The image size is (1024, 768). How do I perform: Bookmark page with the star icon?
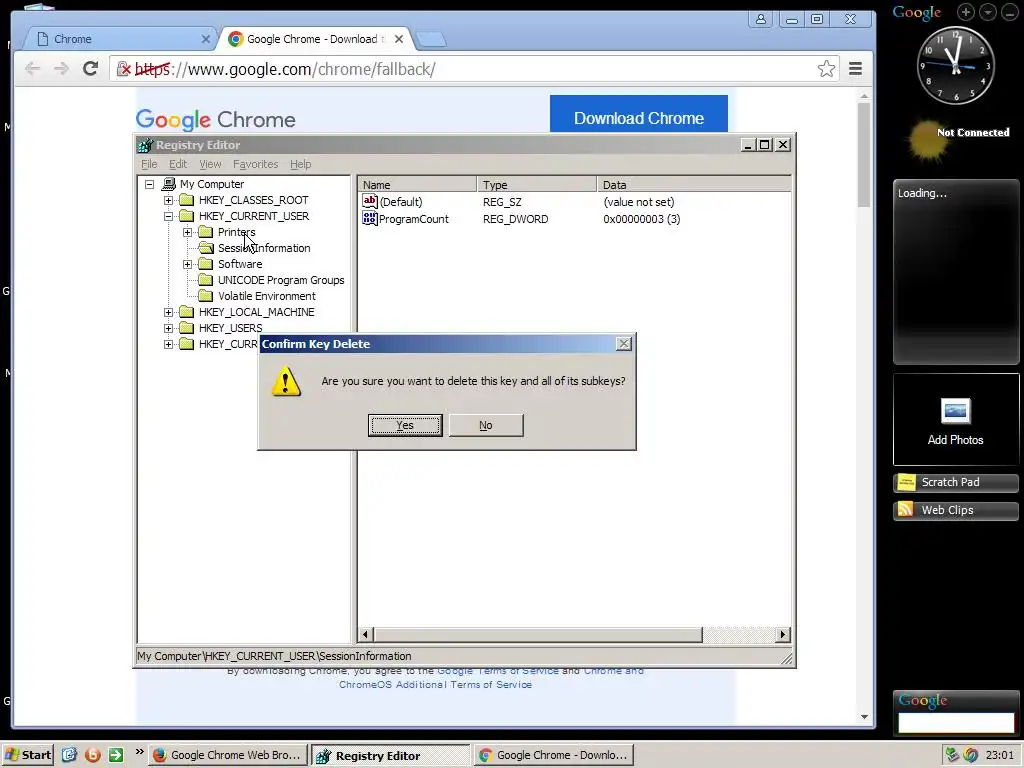click(x=826, y=69)
